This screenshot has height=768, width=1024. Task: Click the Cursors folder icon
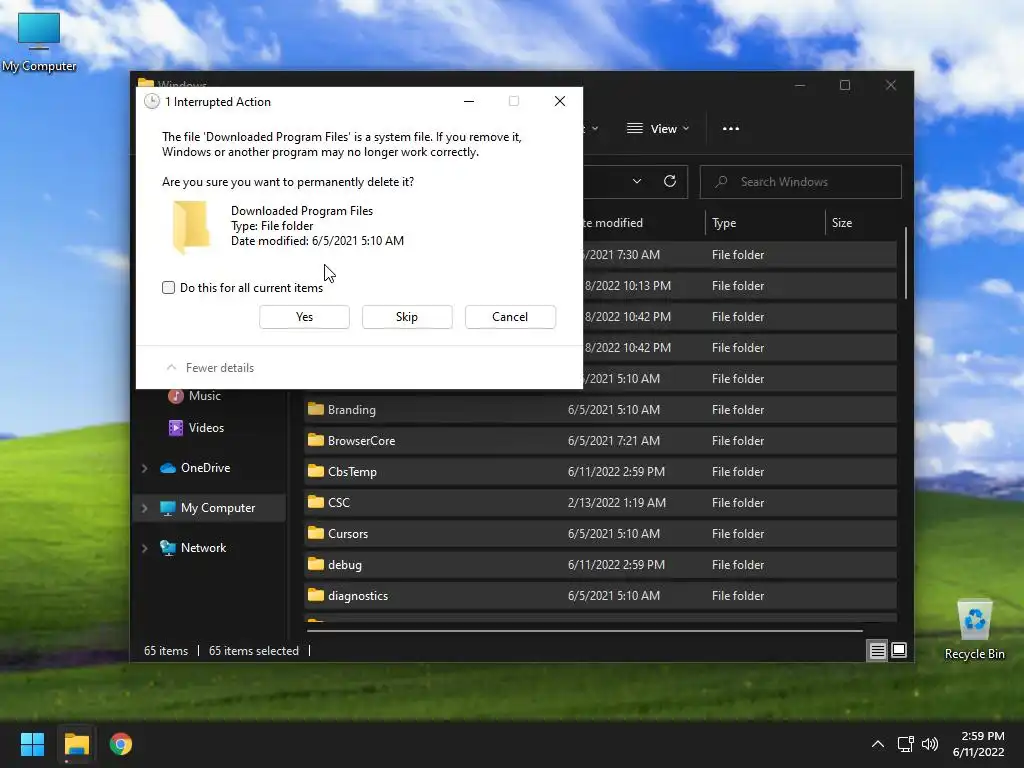(x=316, y=533)
